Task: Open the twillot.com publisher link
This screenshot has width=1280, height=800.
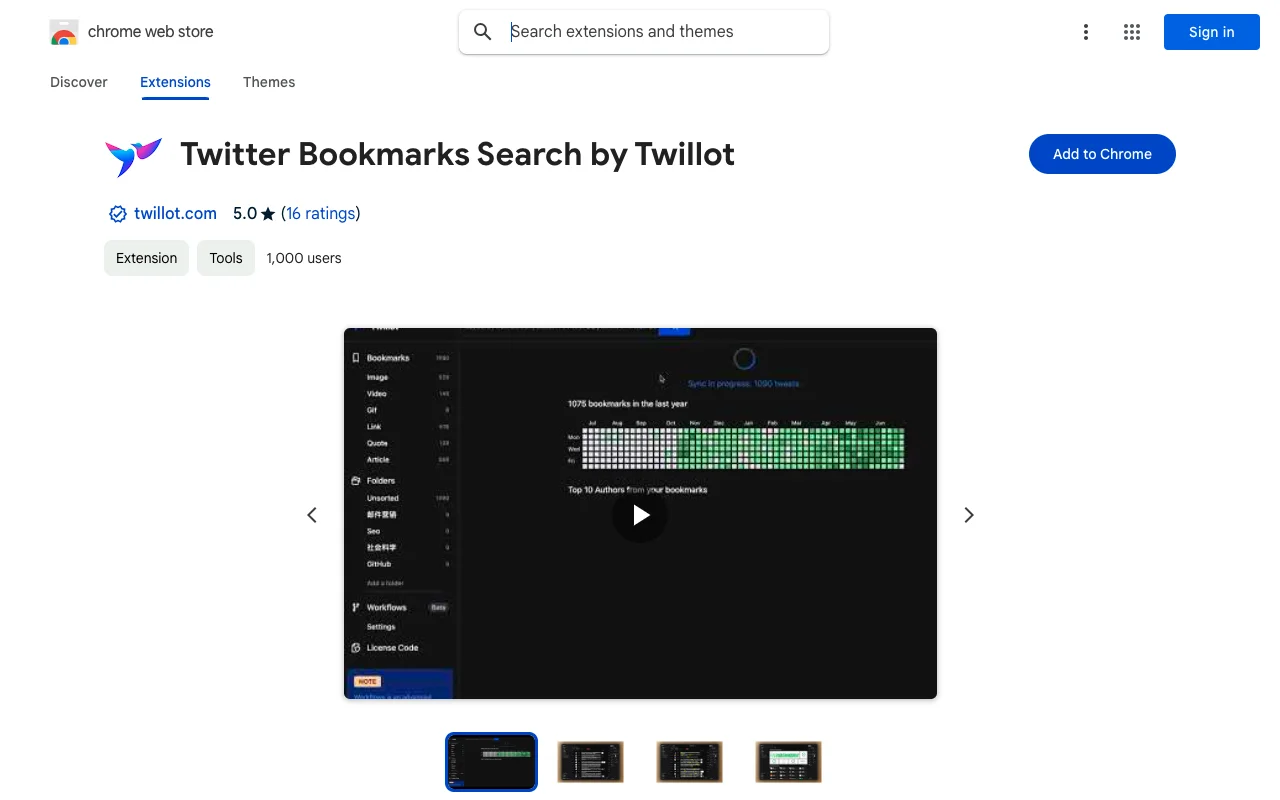Action: [x=175, y=213]
